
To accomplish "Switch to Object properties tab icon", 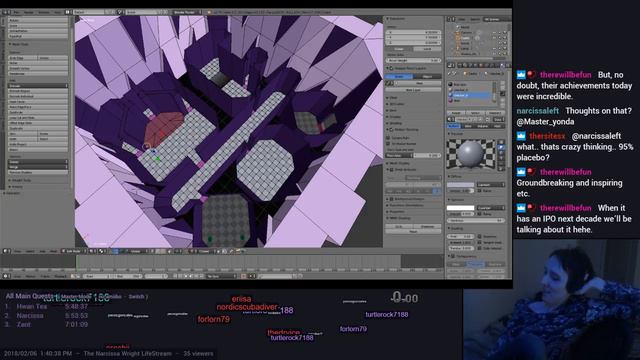I will [x=481, y=65].
